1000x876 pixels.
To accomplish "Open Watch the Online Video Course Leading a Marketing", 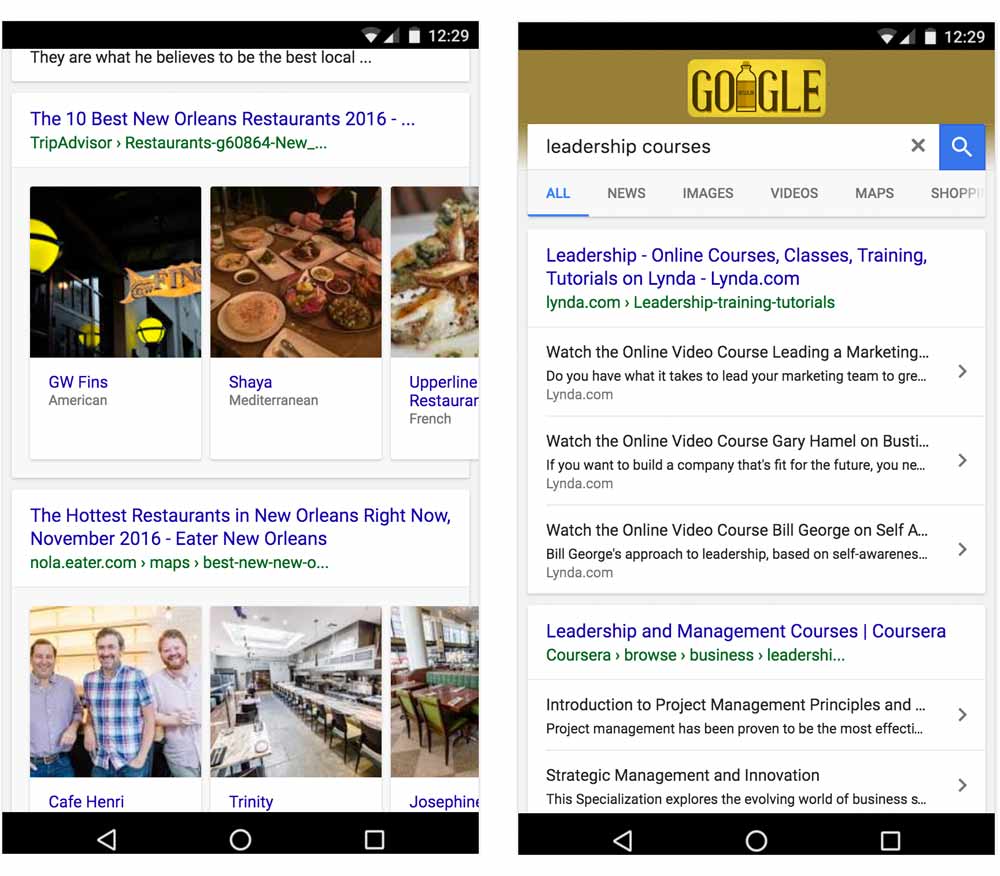I will tap(756, 372).
